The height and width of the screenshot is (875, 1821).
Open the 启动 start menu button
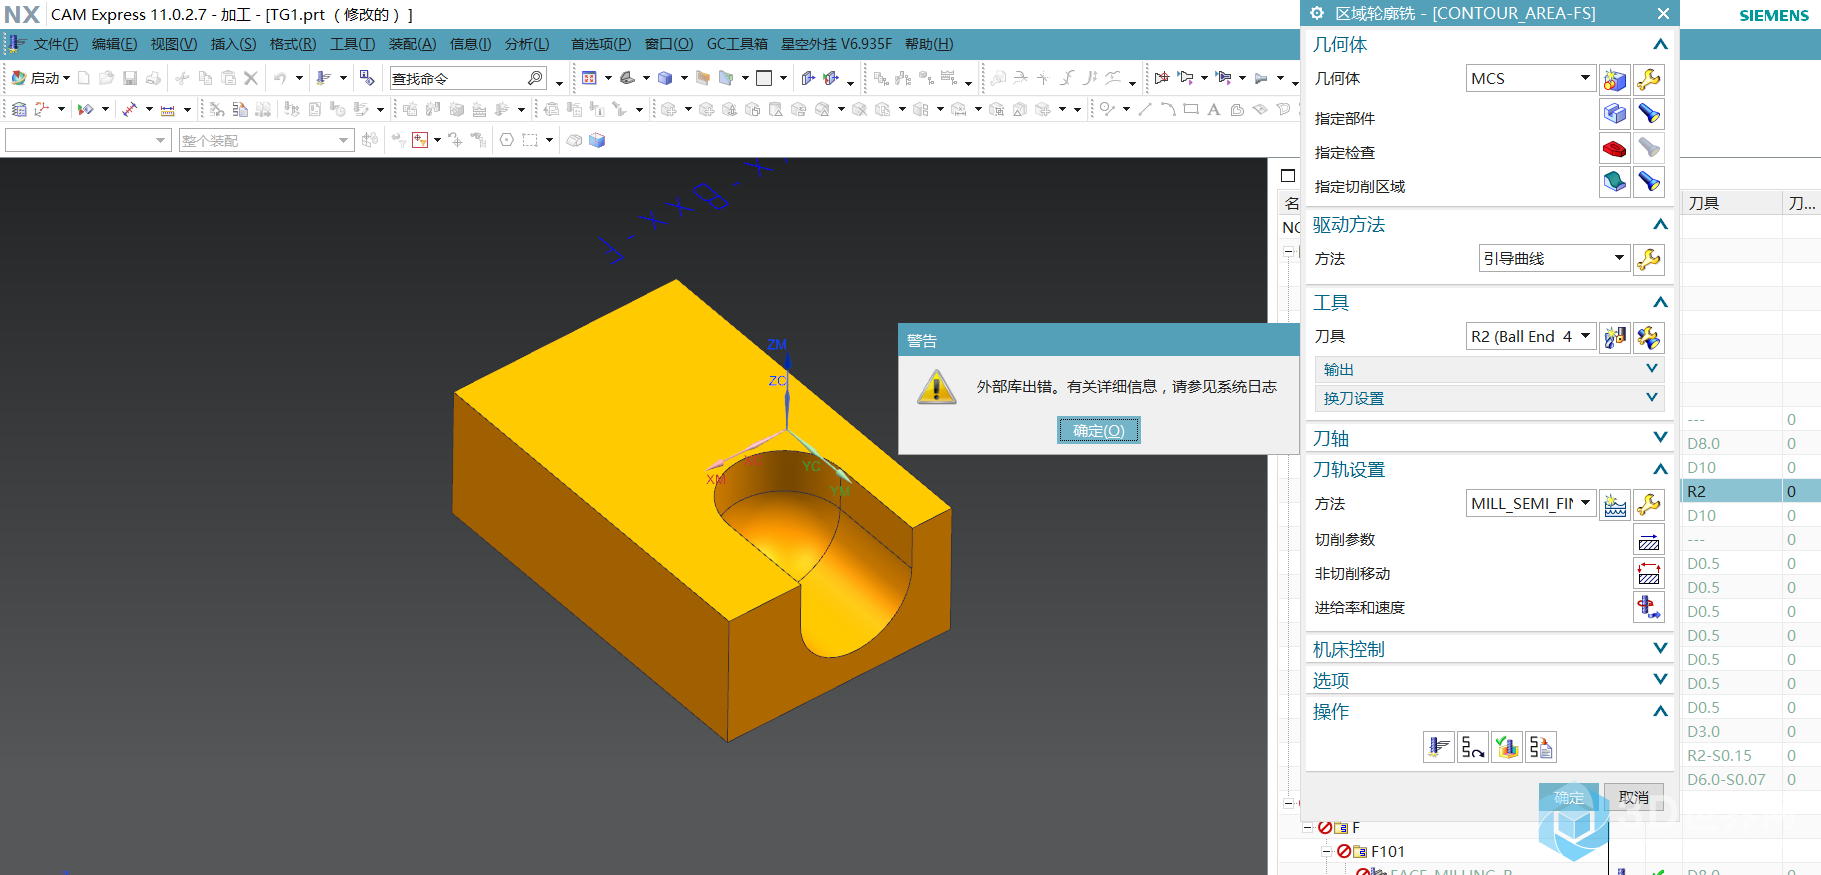pyautogui.click(x=41, y=78)
